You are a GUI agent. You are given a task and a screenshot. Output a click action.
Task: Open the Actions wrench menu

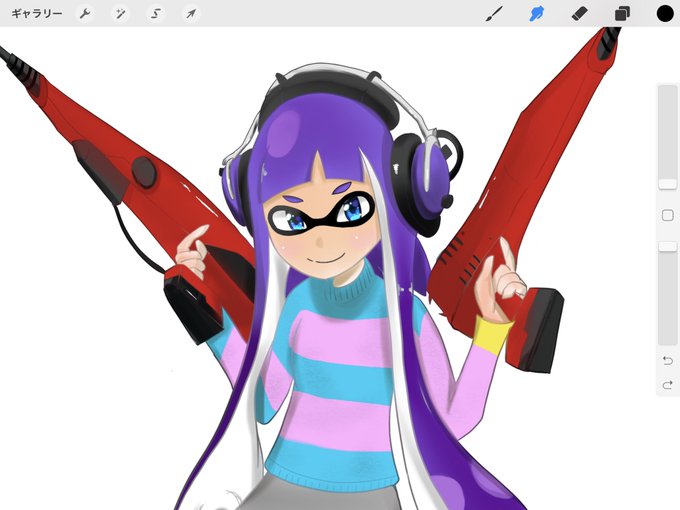coord(85,14)
